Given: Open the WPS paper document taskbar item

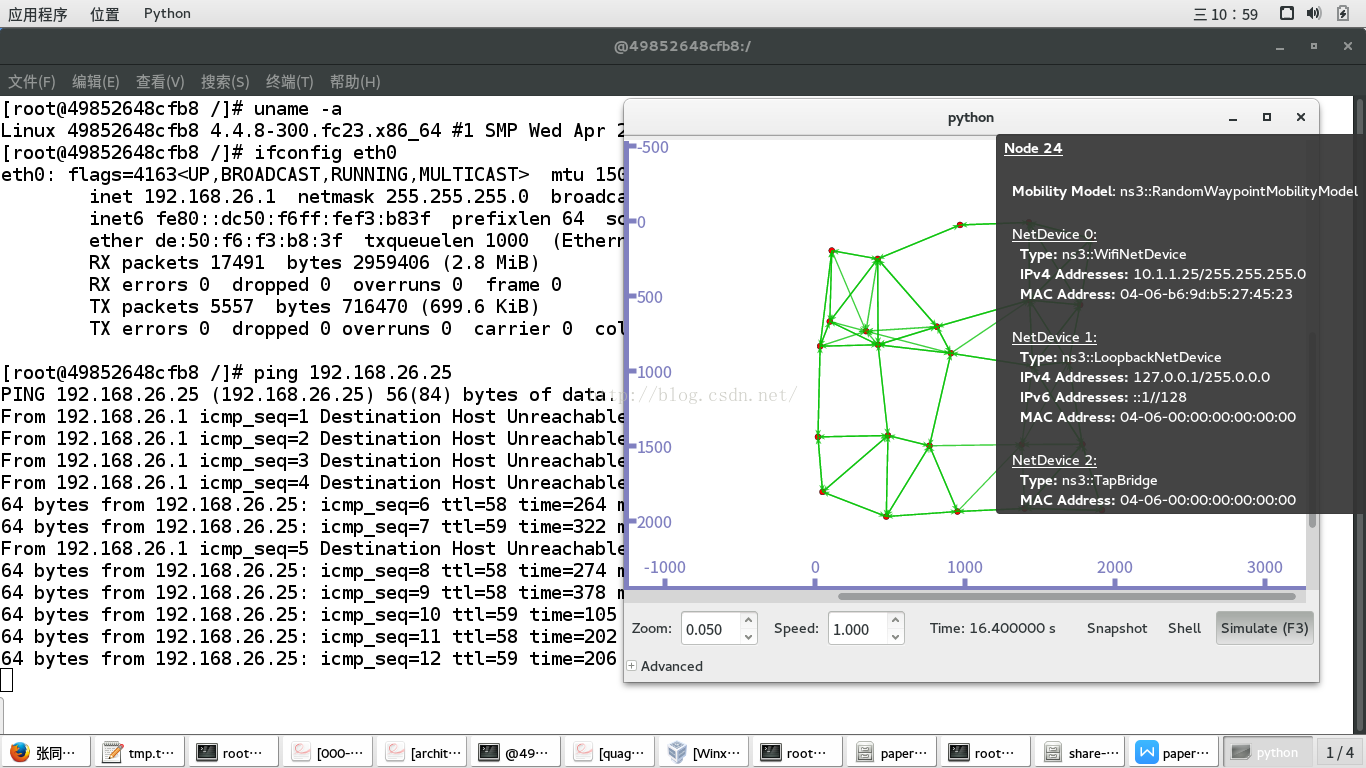Looking at the screenshot, I should click(1174, 753).
